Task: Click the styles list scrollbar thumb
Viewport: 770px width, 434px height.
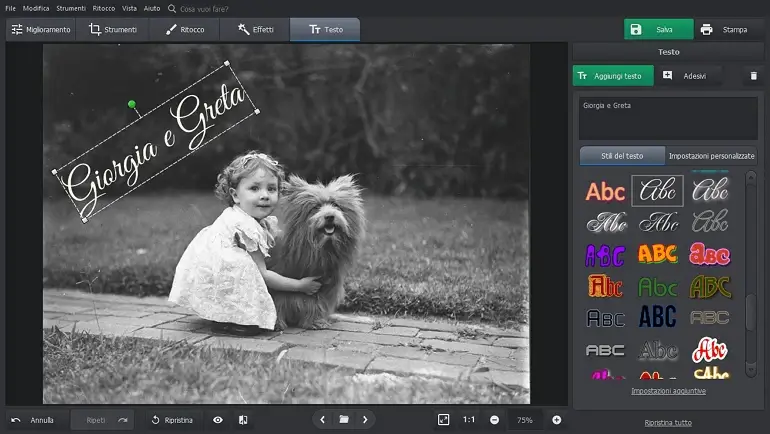Action: (750, 312)
